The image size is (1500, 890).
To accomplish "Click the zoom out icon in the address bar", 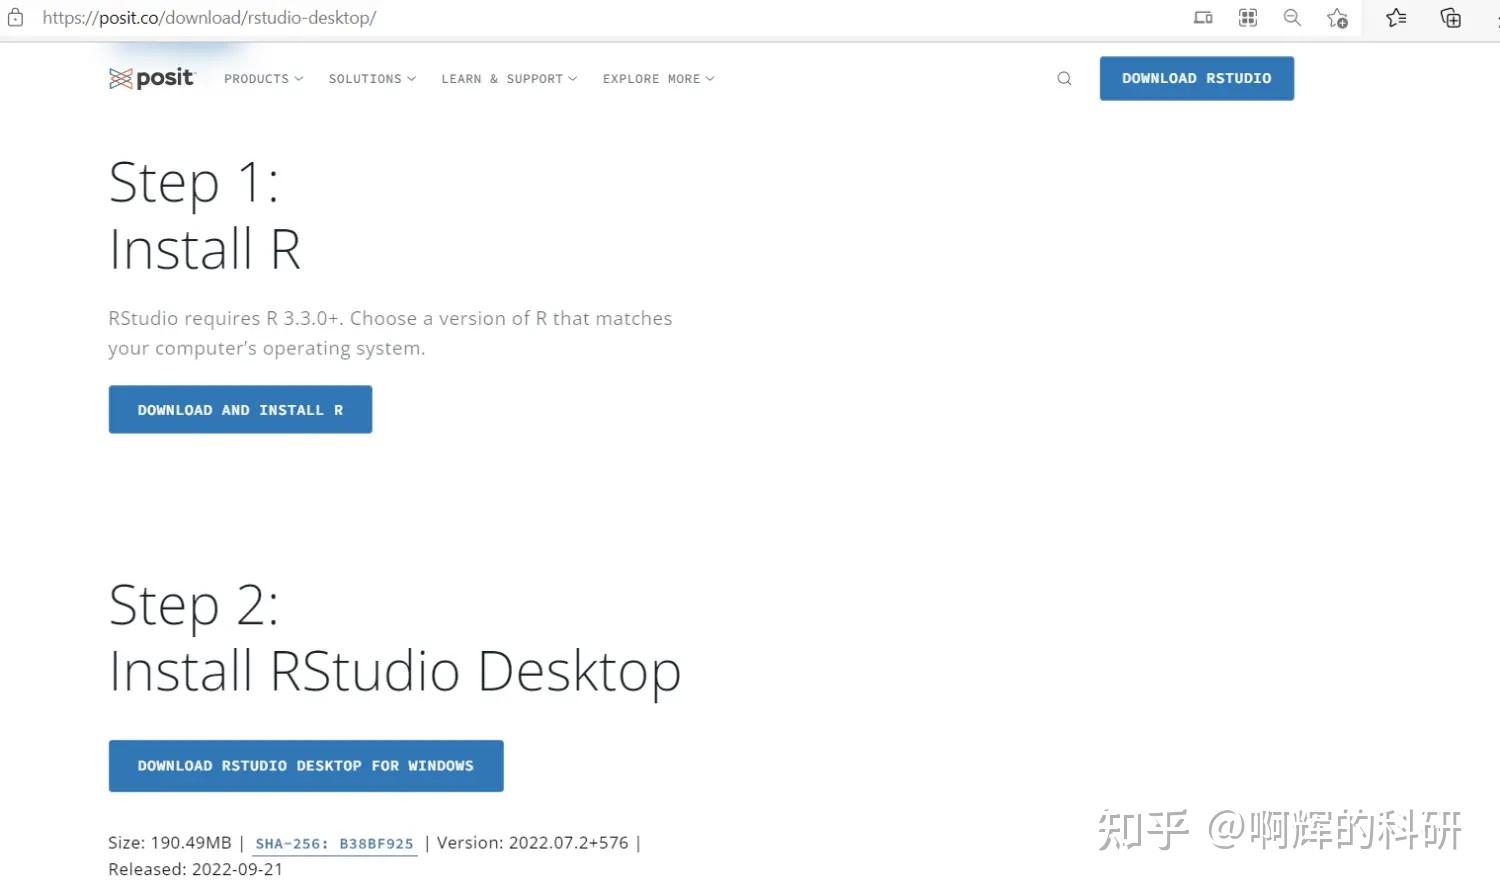I will (1292, 17).
